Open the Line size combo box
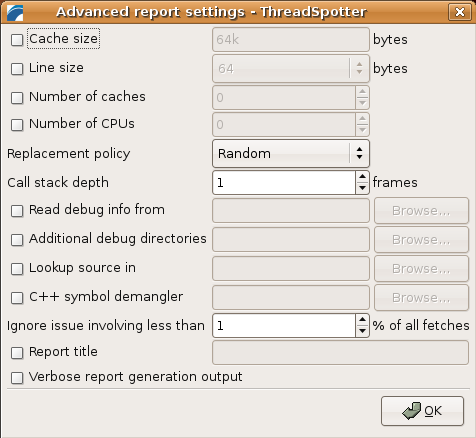The image size is (476, 438). (x=291, y=69)
